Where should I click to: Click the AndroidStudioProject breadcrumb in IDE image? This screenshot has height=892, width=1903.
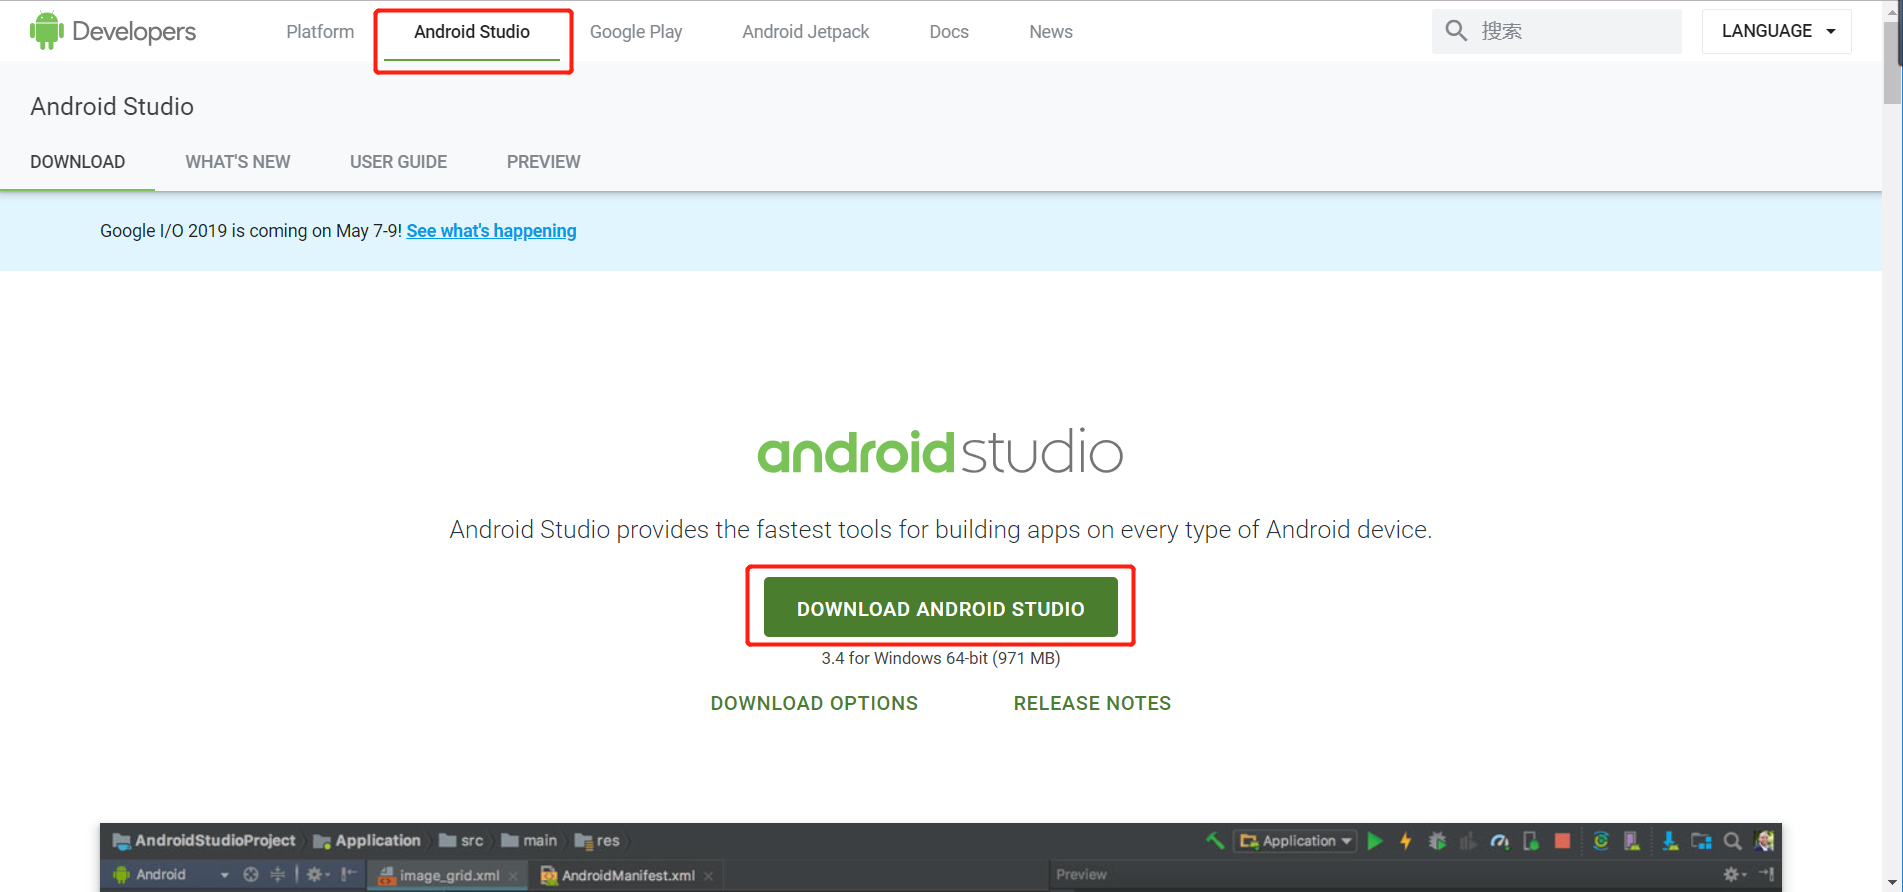(204, 841)
